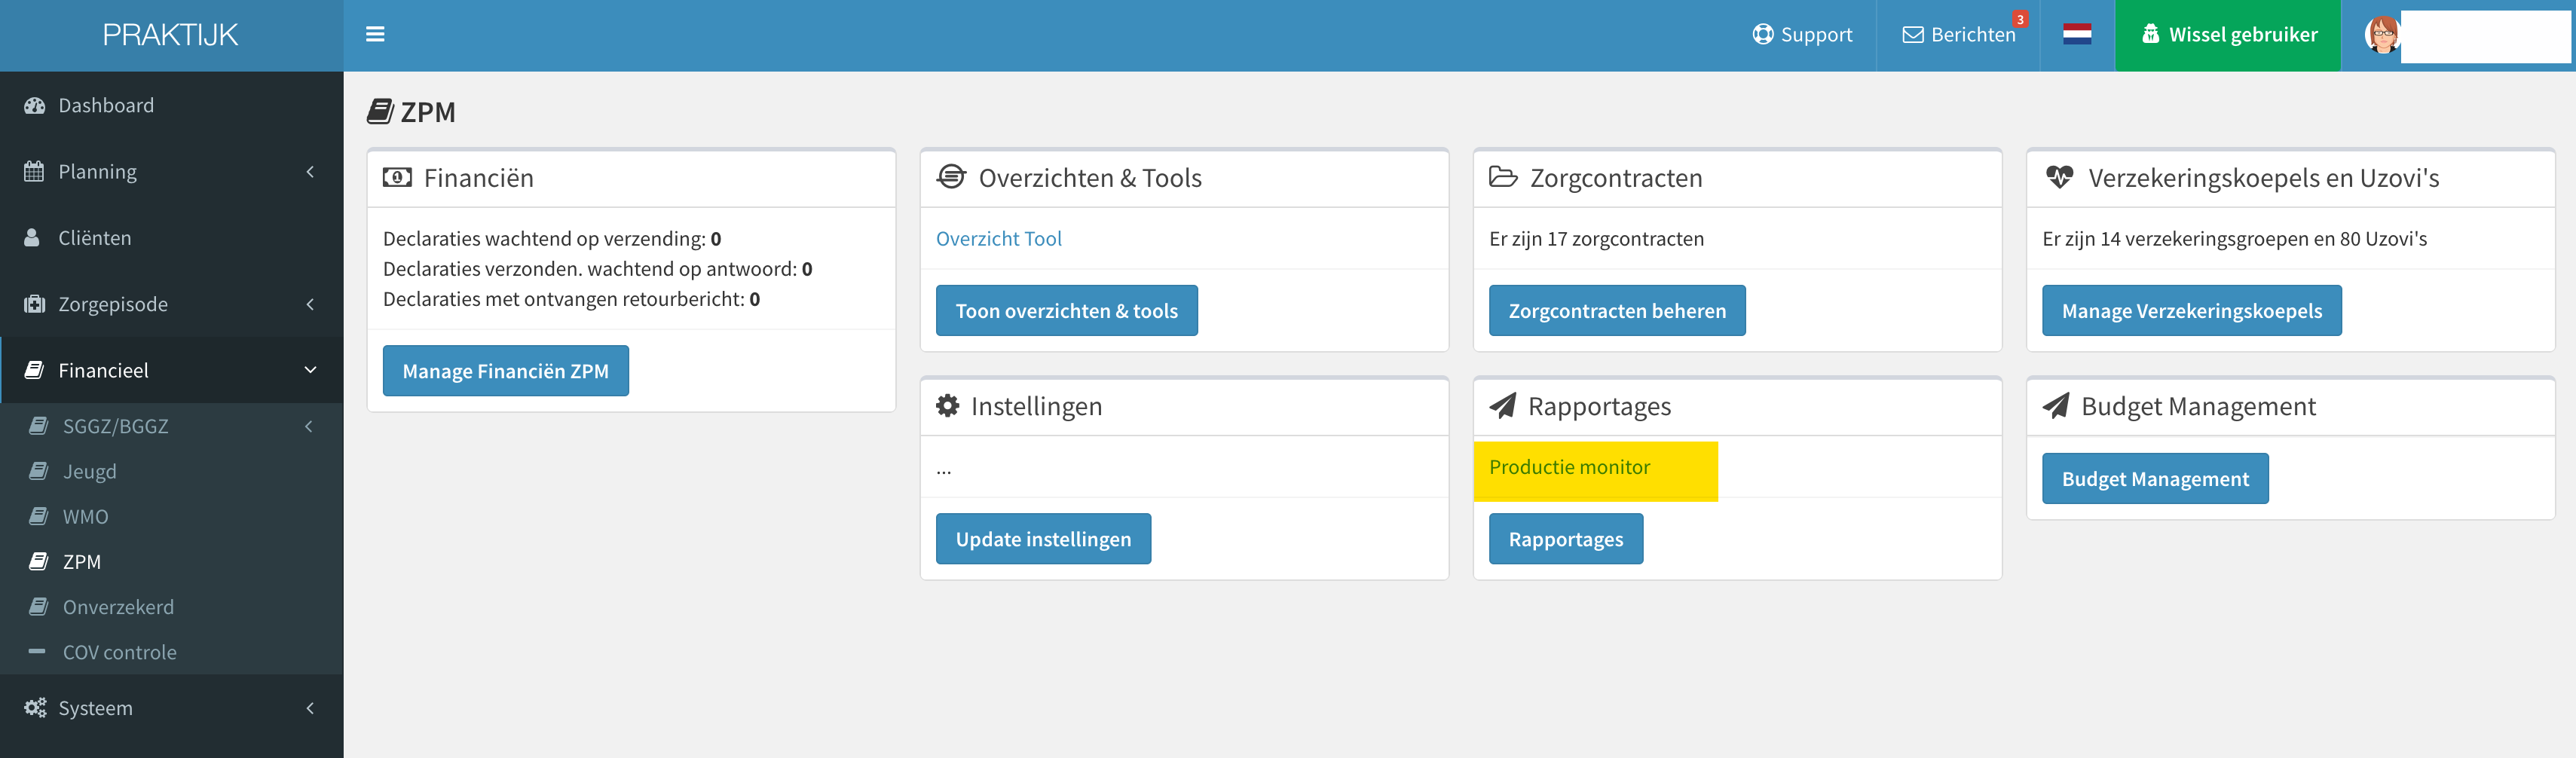The image size is (2576, 758).
Task: Click the Wissel gebruiker user icon
Action: [2150, 34]
